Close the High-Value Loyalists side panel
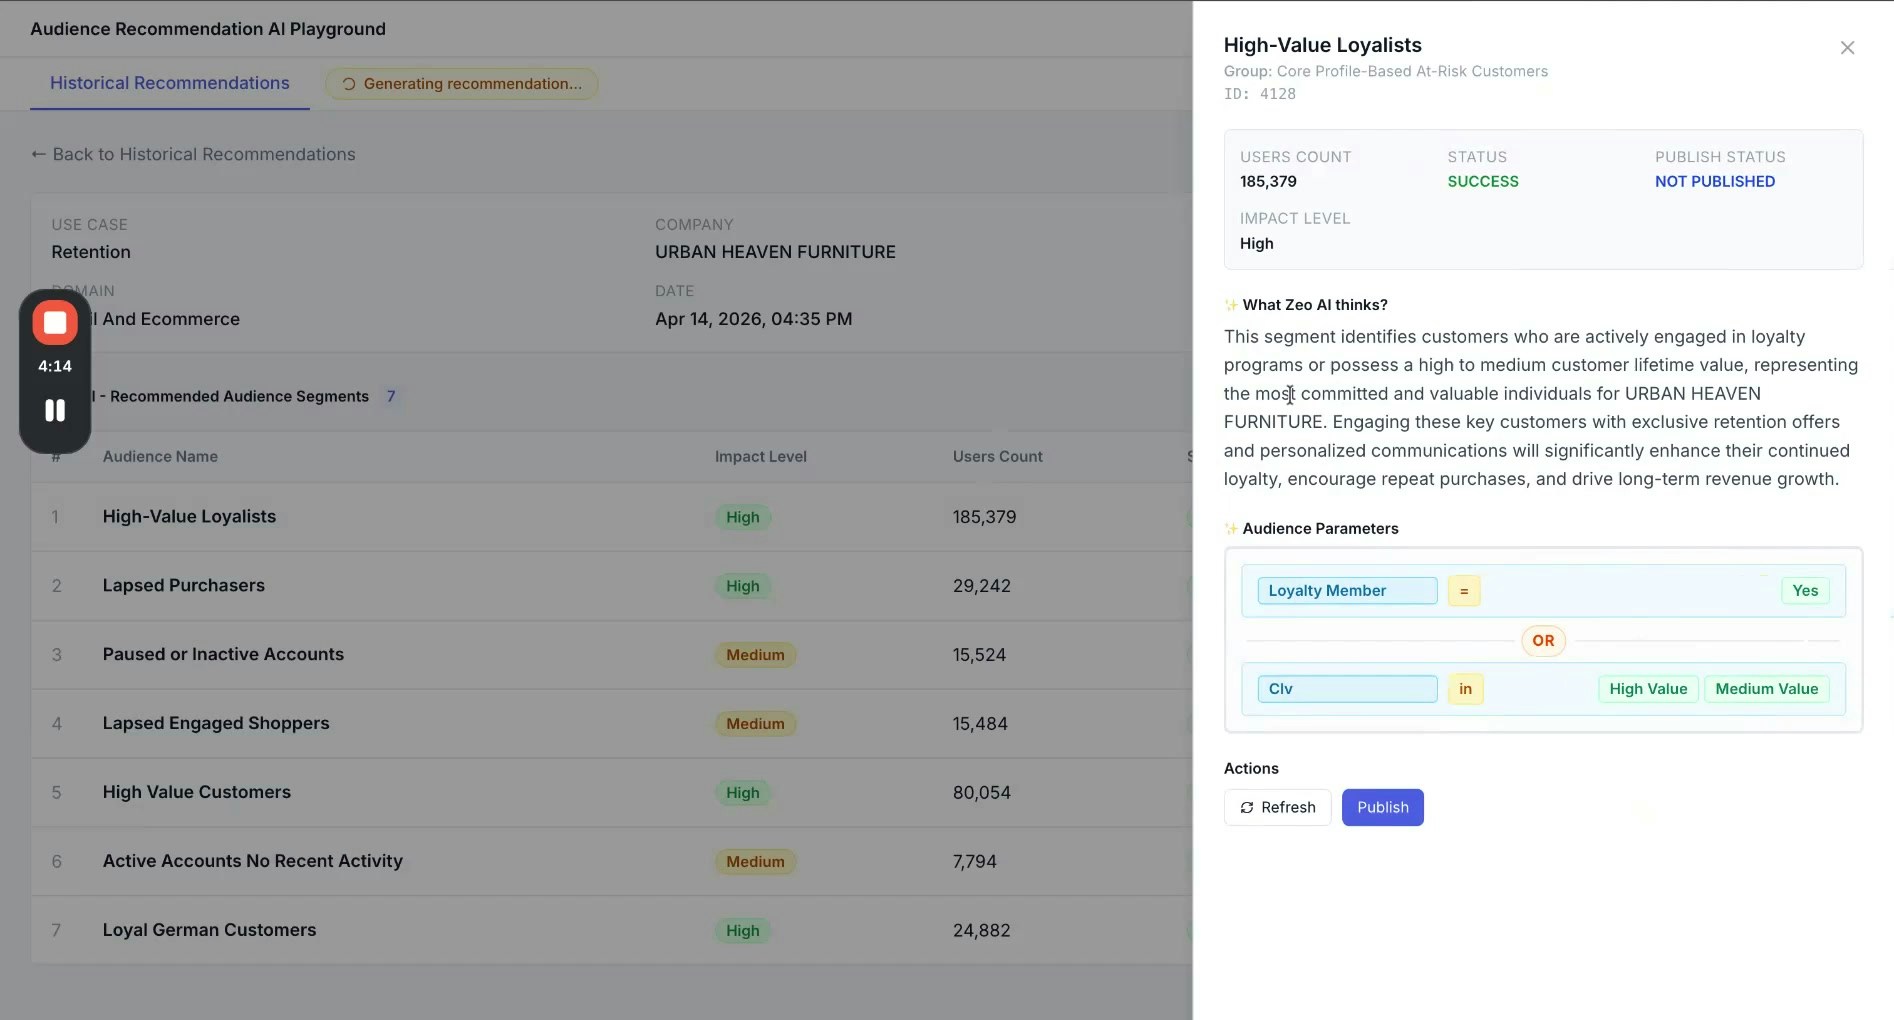 pyautogui.click(x=1847, y=48)
